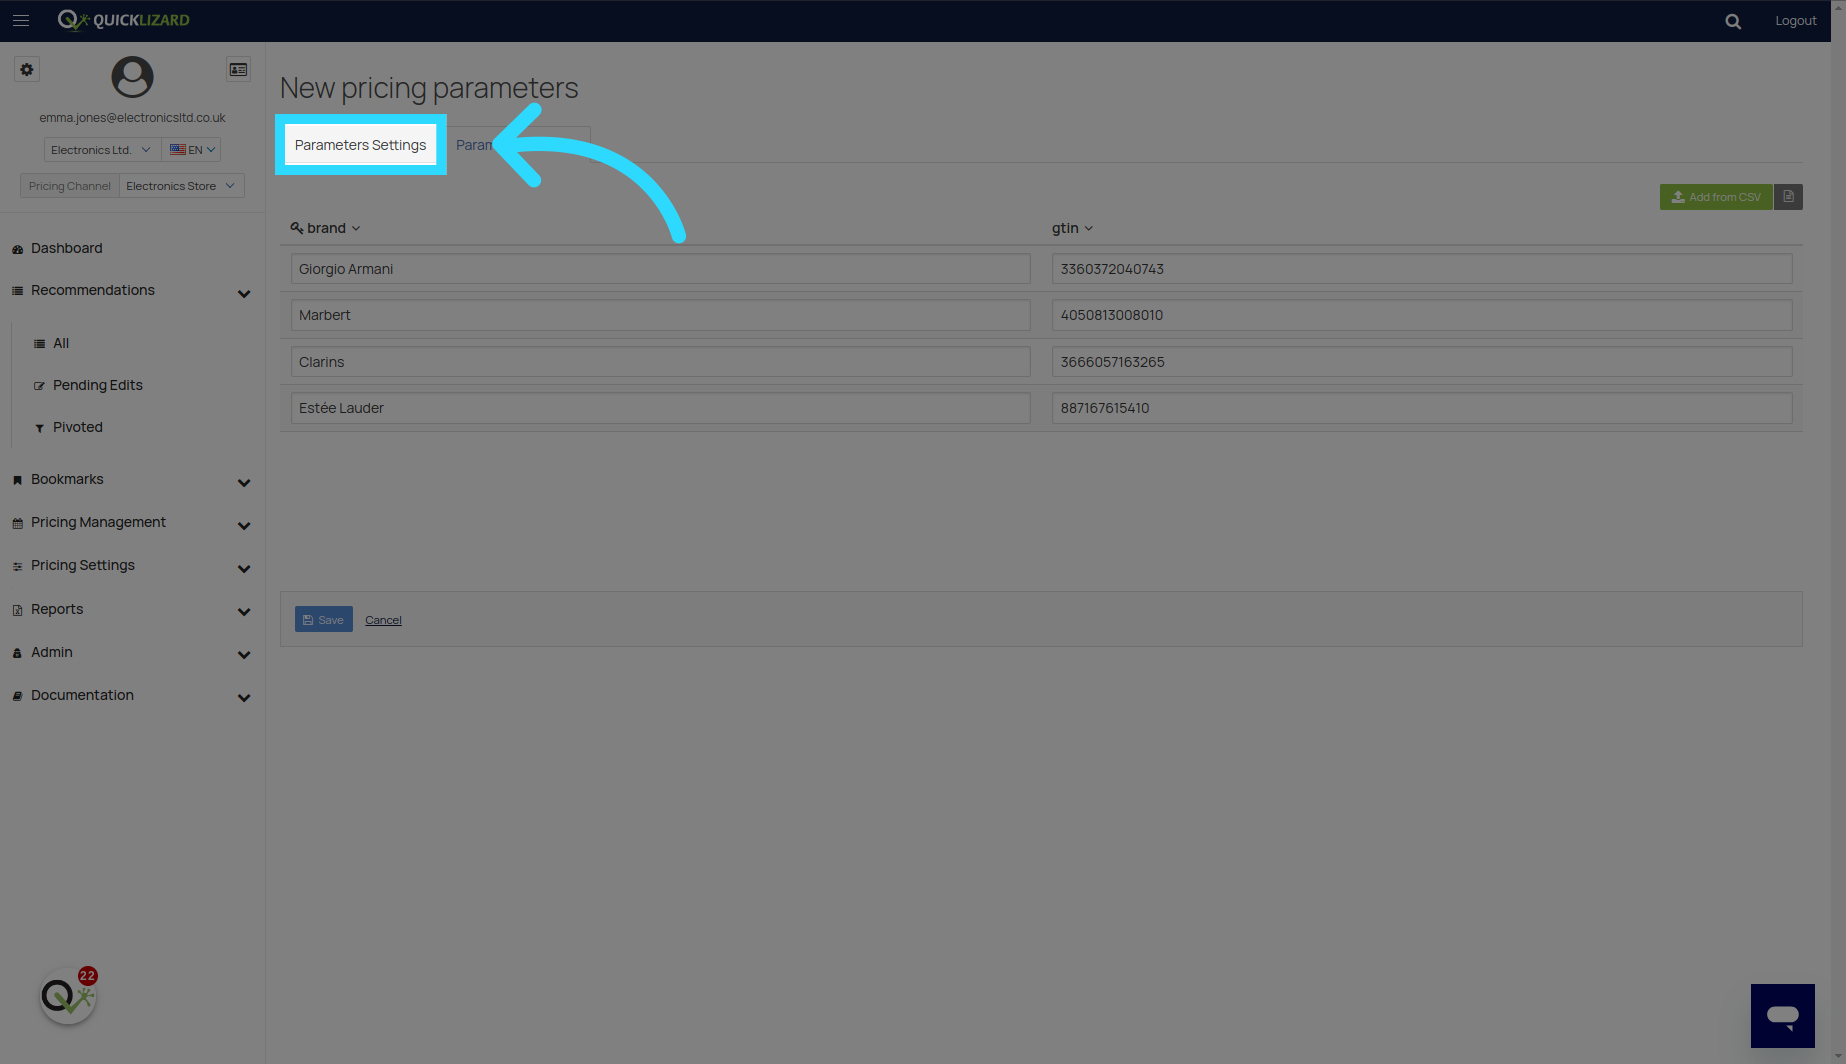Click the Dashboard grid icon in the sidebar

[17, 248]
